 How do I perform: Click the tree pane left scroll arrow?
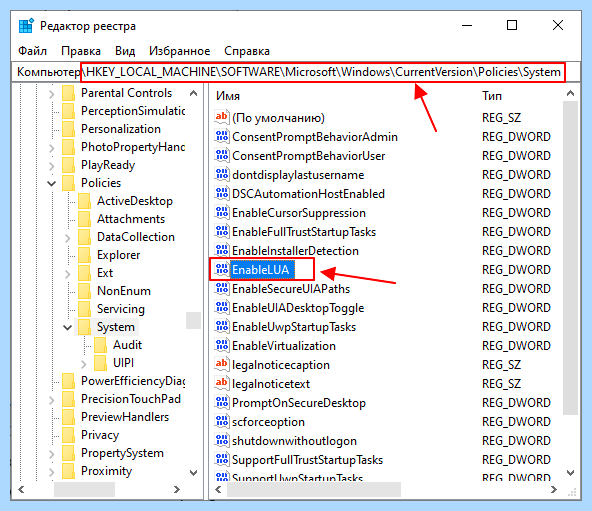click(21, 489)
